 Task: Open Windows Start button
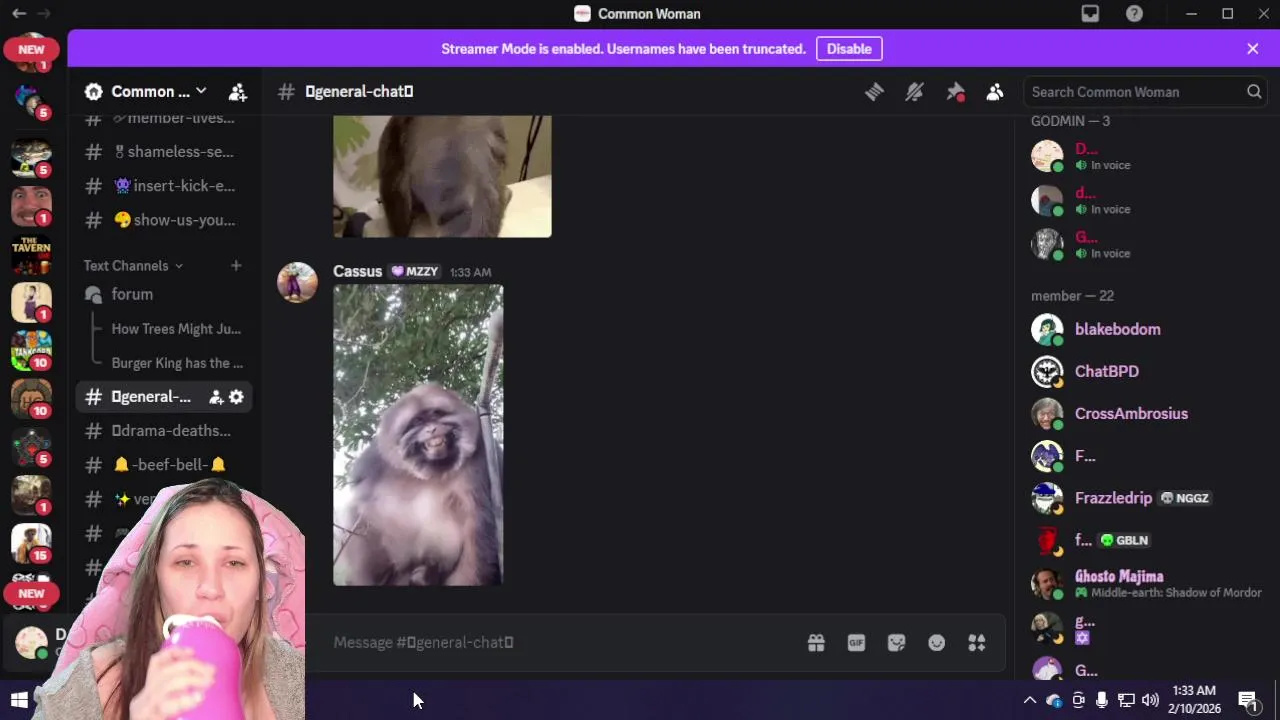(19, 700)
